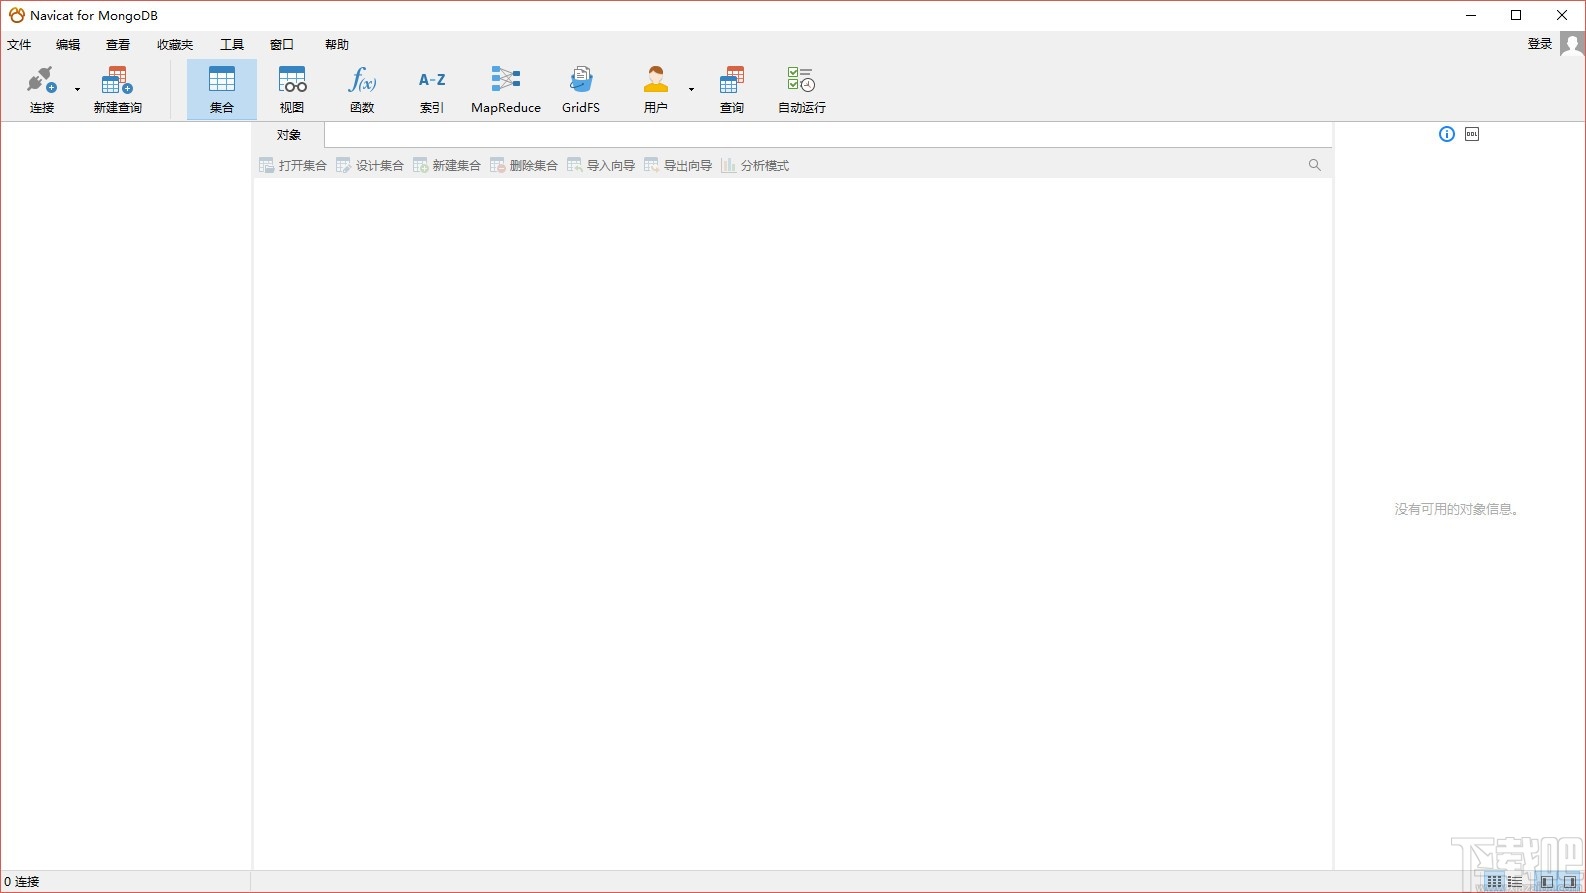Click the Navicat logo icon in title bar
Image resolution: width=1586 pixels, height=893 pixels.
coord(16,15)
